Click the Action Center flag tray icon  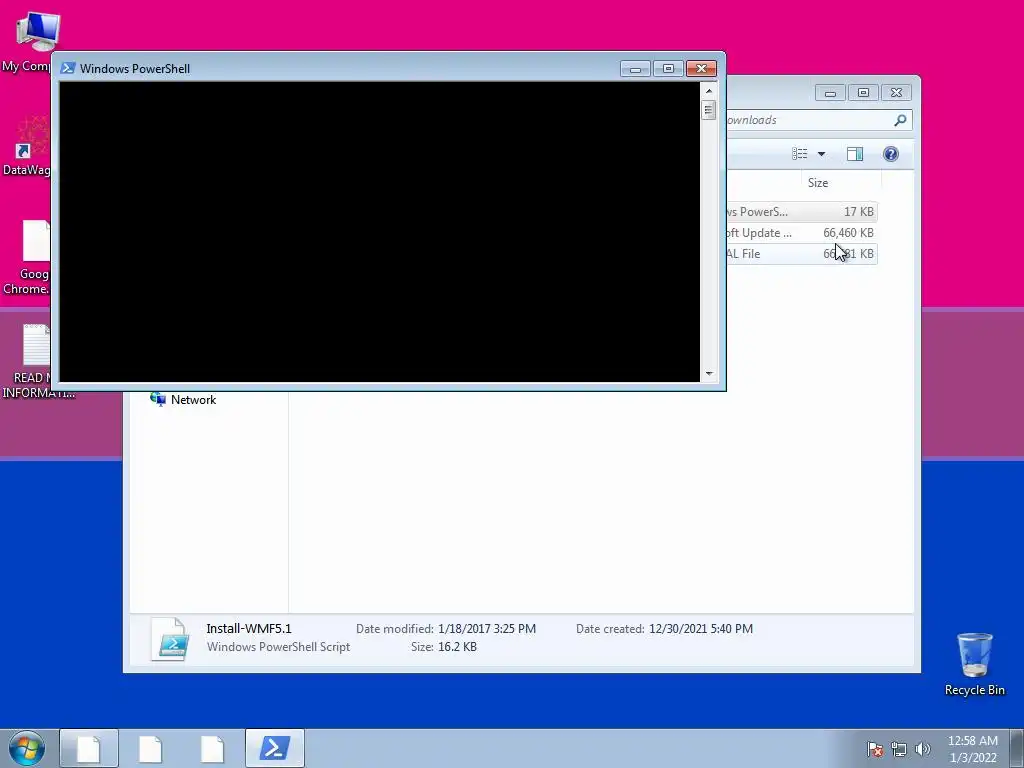click(874, 749)
